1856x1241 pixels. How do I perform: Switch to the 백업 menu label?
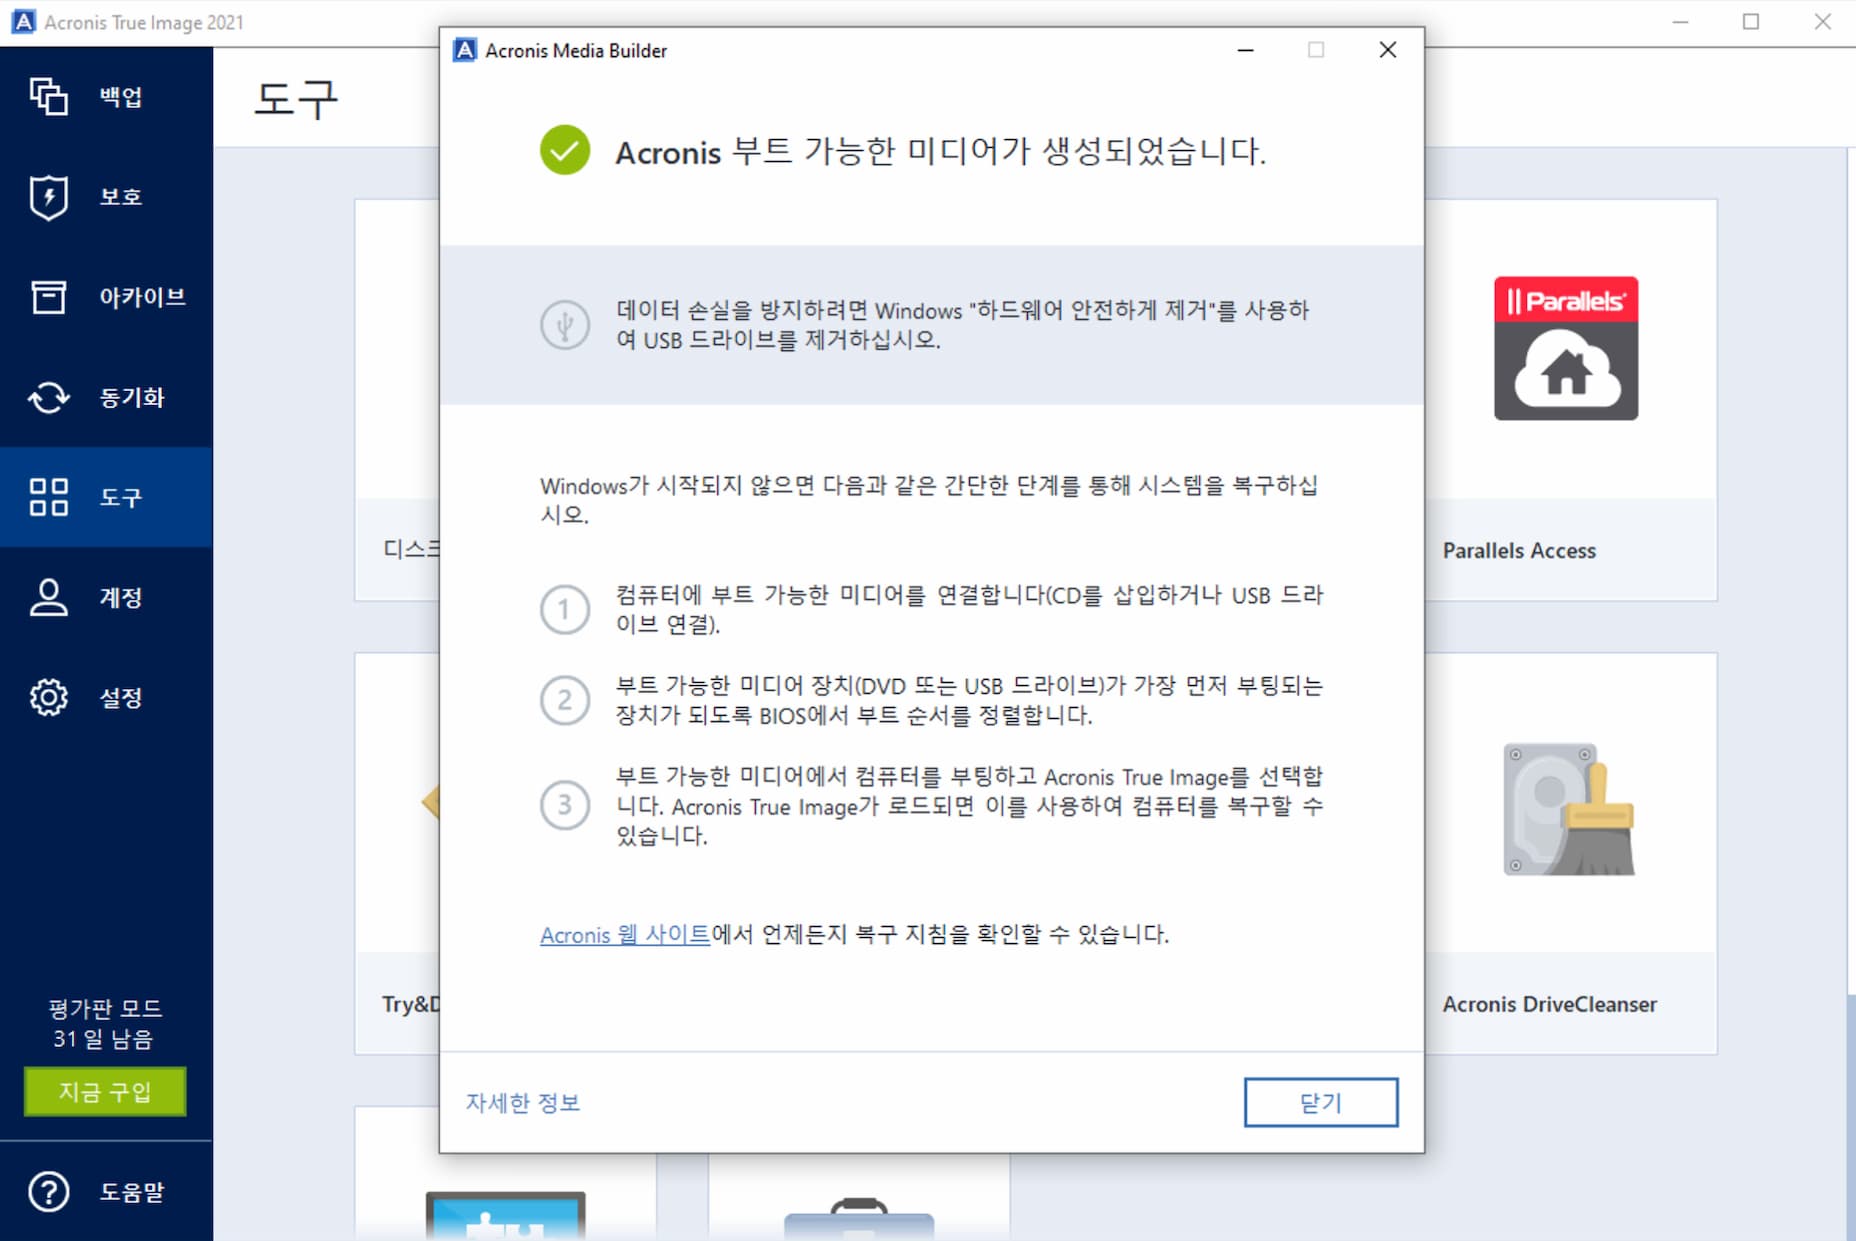tap(121, 97)
